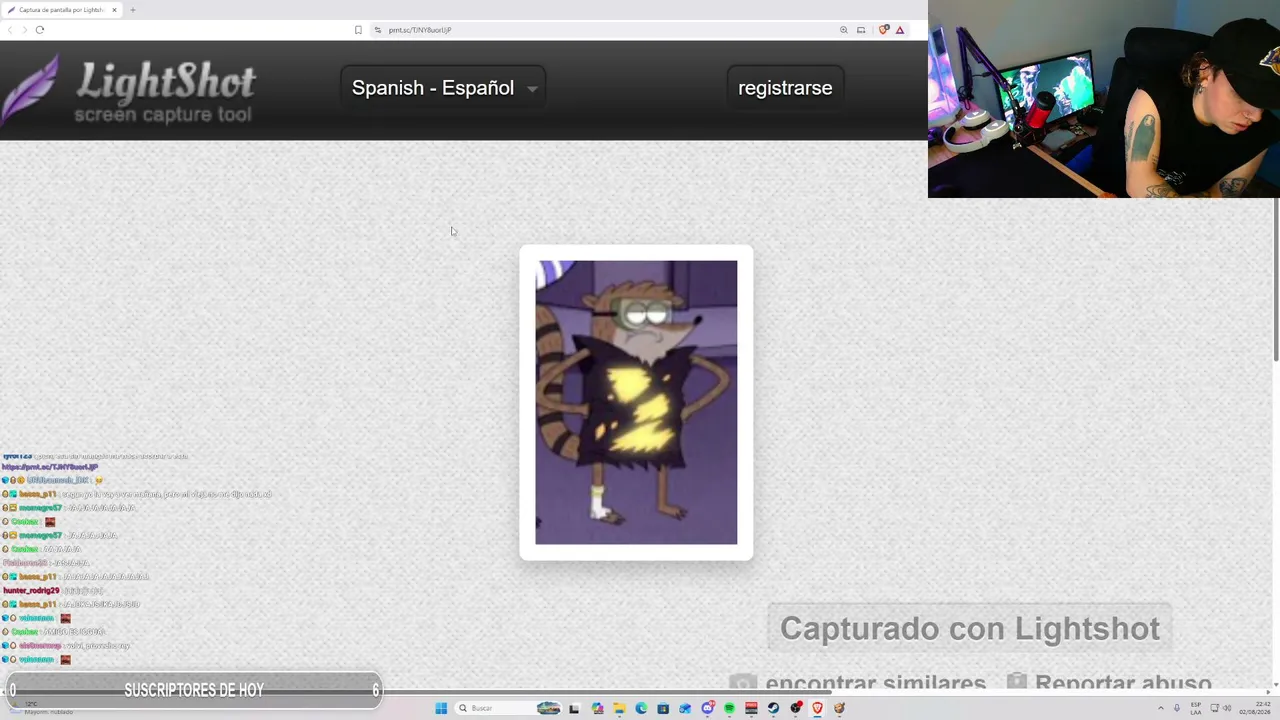1280x720 pixels.
Task: Reload the current page
Action: 40,30
